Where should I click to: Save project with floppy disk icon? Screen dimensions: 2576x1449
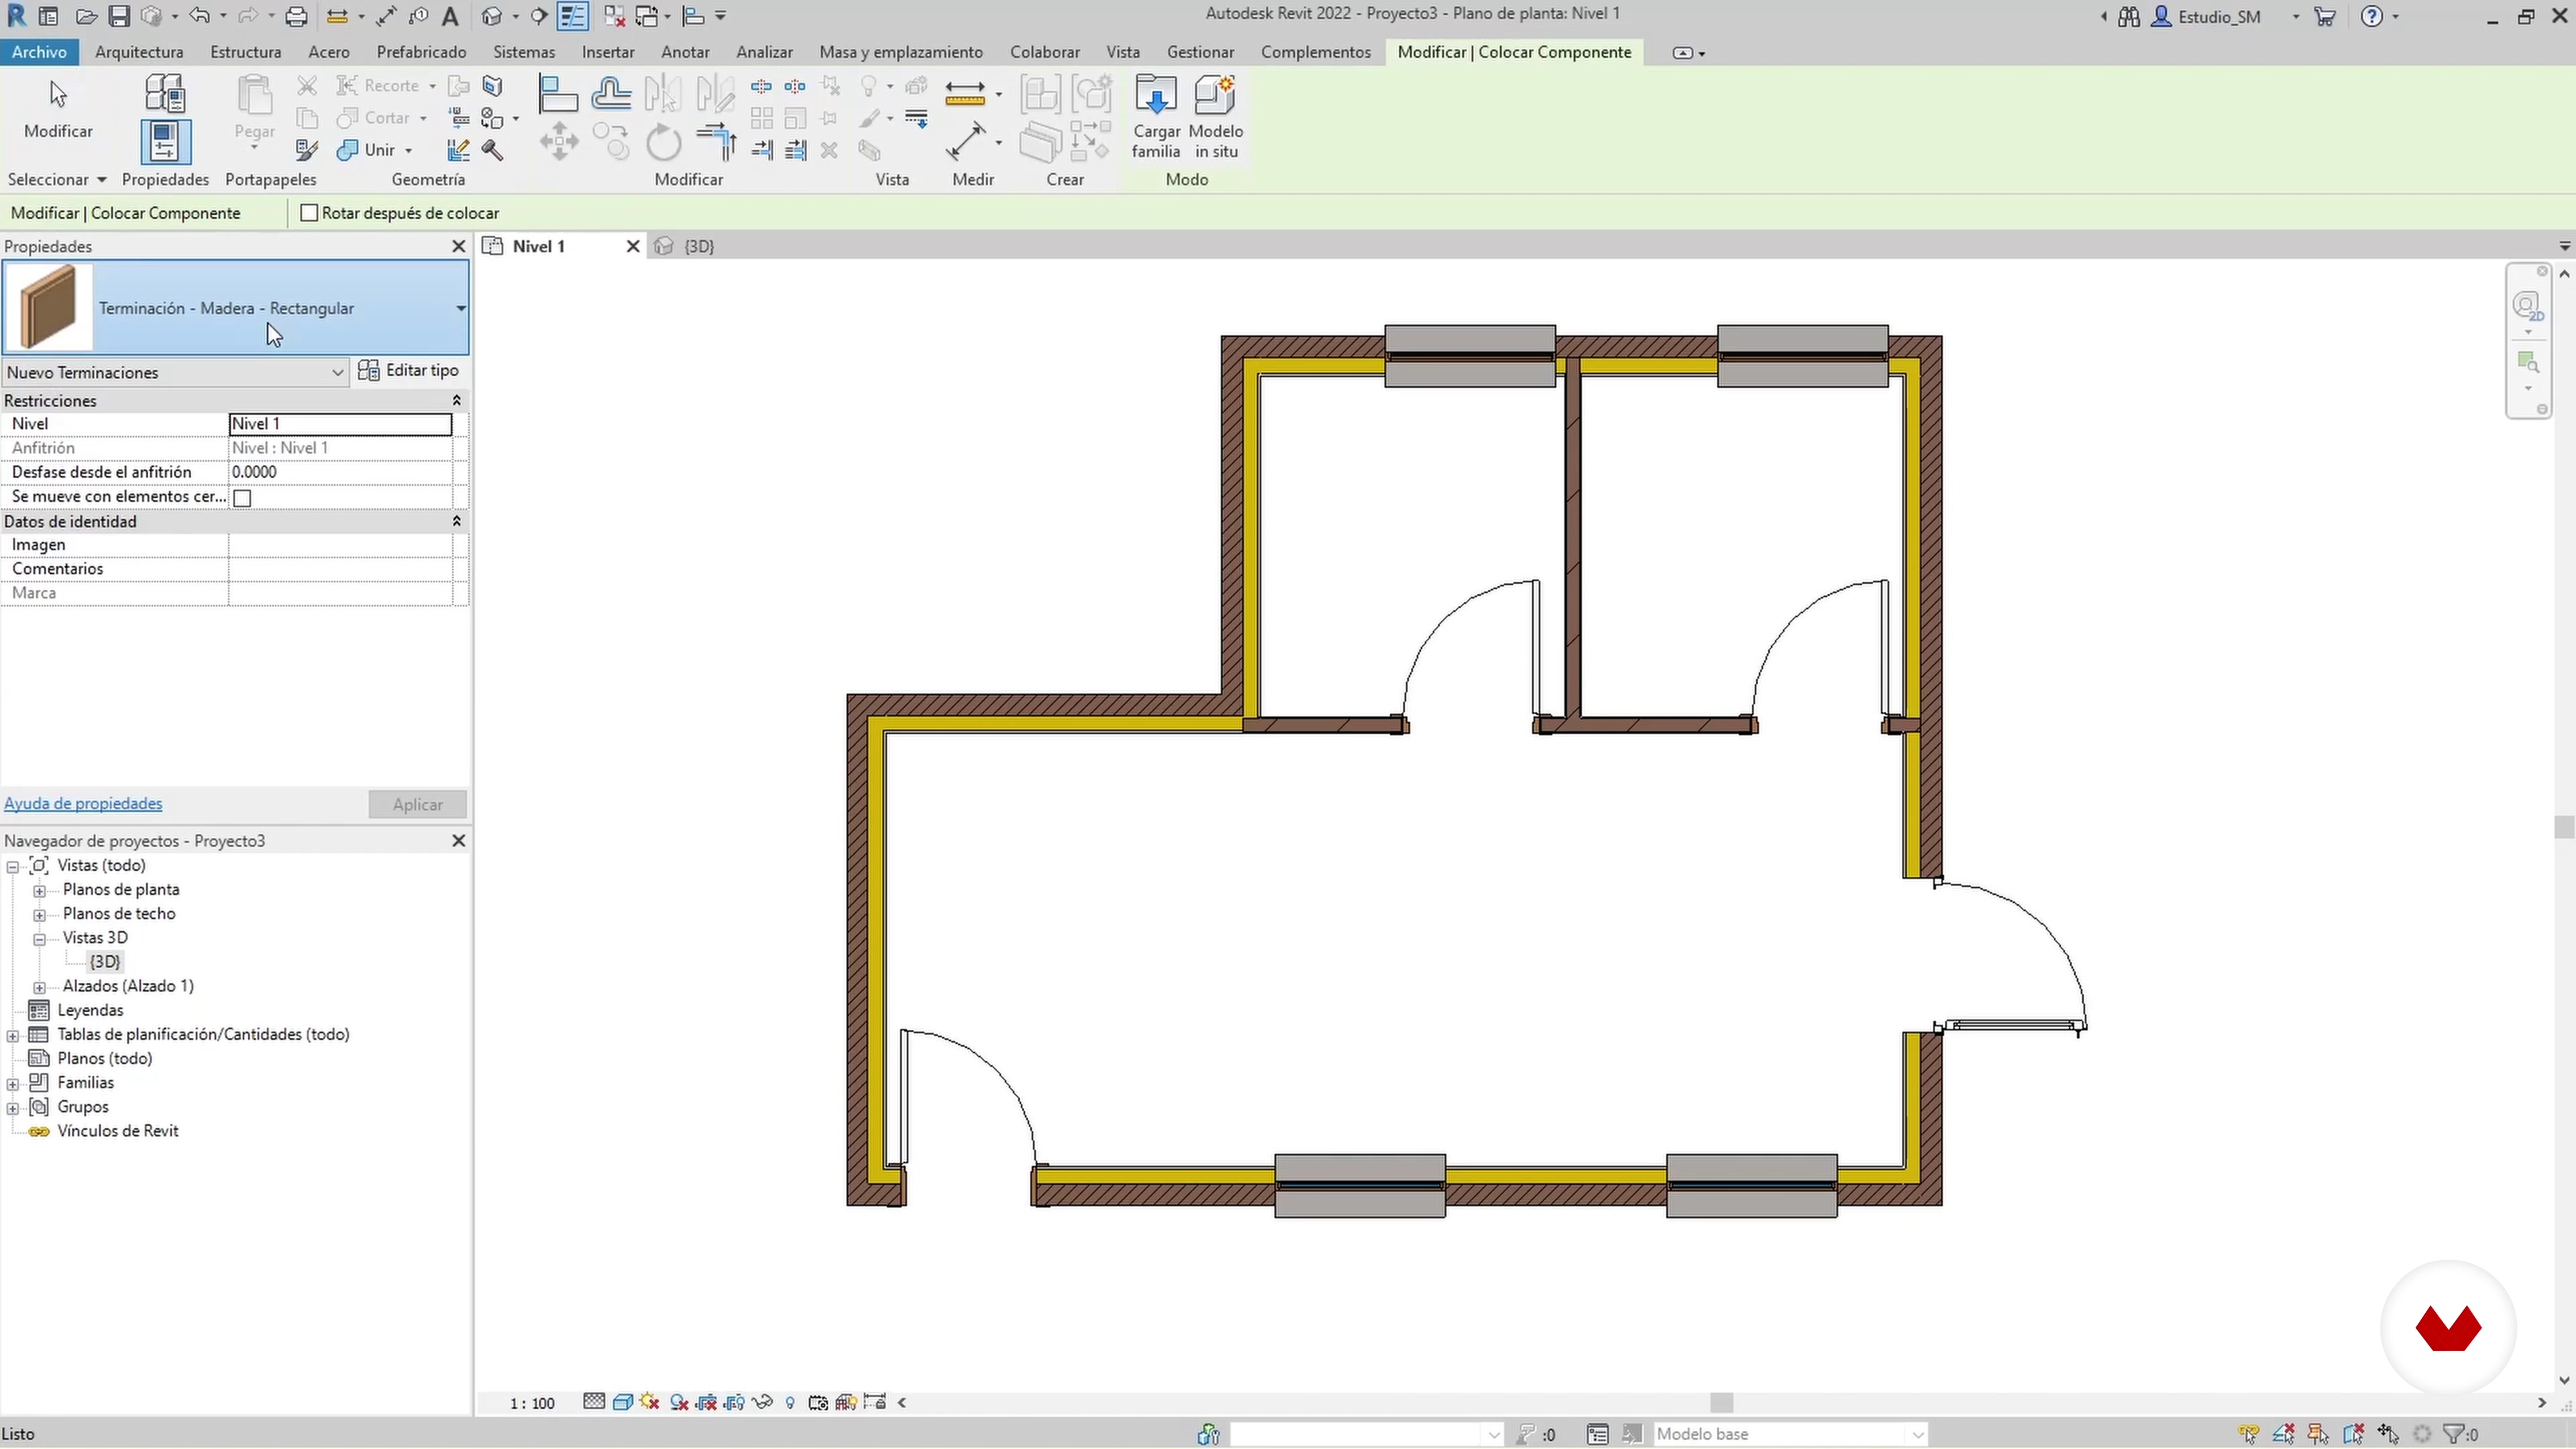[x=119, y=16]
